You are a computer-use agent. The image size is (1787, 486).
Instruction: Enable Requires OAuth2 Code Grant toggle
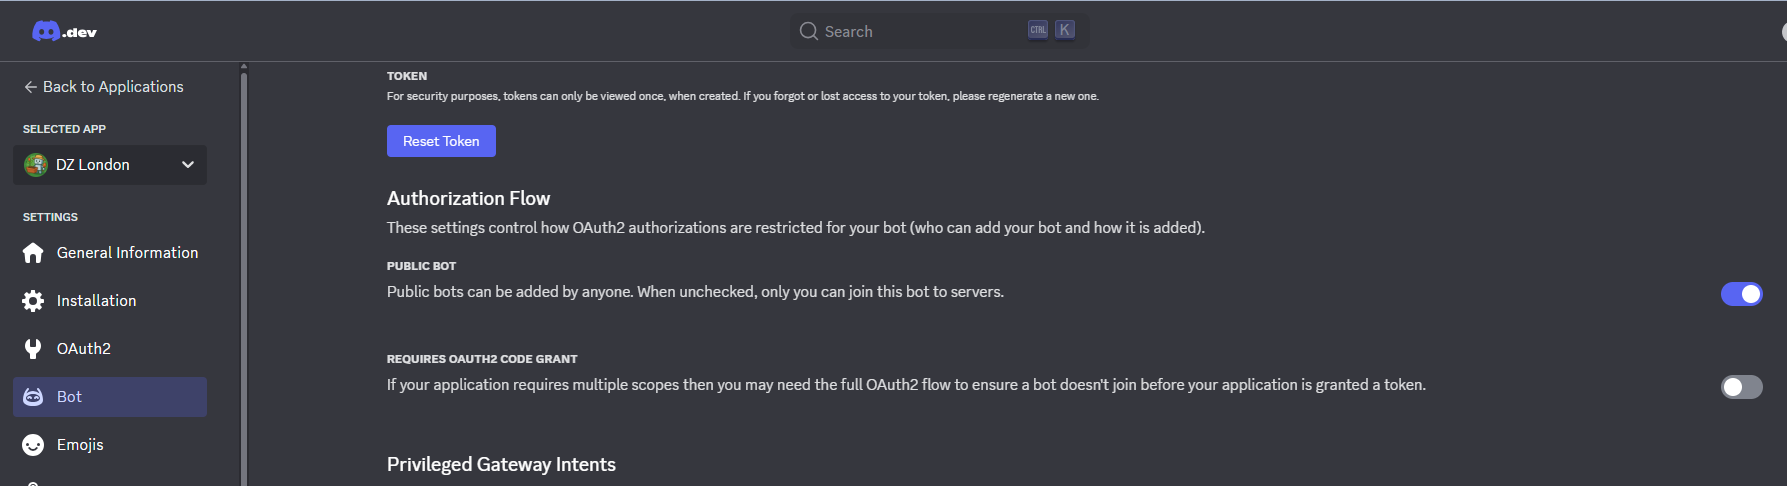(1741, 387)
